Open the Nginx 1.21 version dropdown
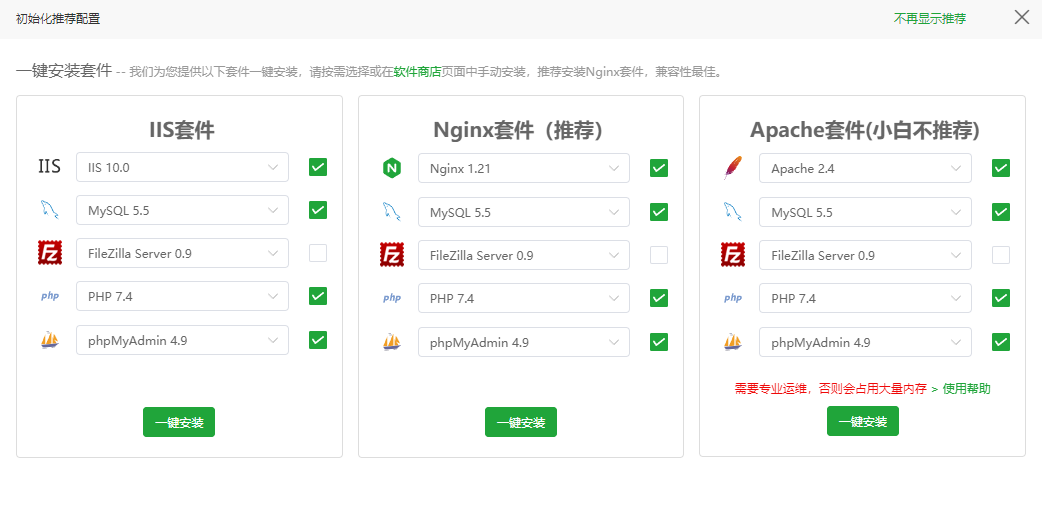1042x517 pixels. point(524,168)
